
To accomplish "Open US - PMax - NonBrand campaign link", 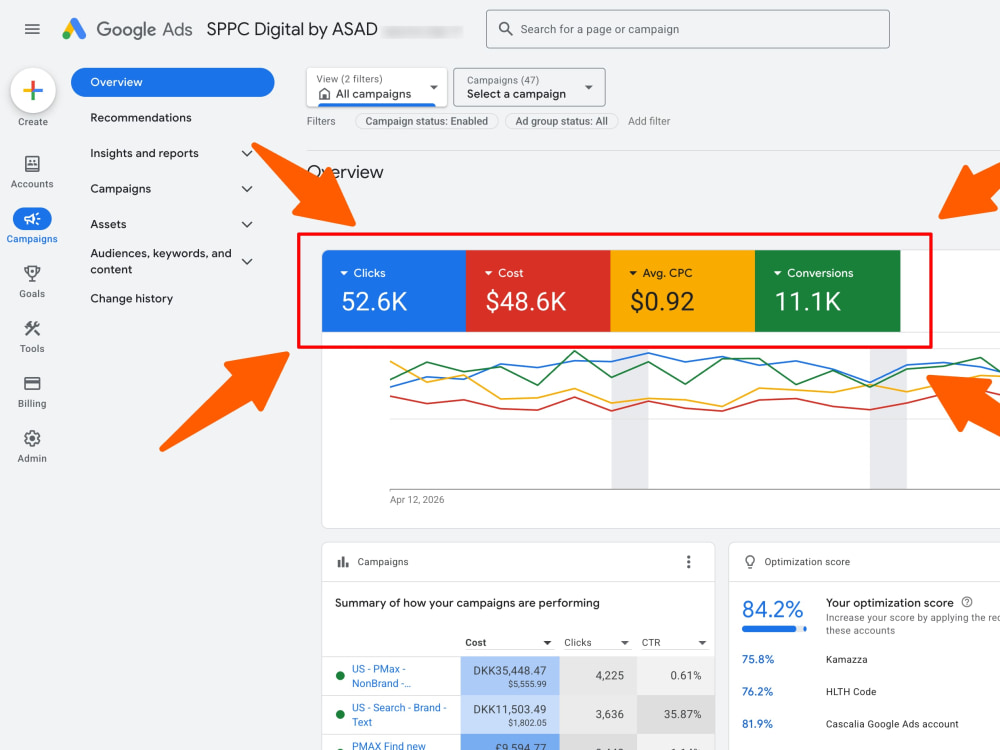I will point(381,676).
